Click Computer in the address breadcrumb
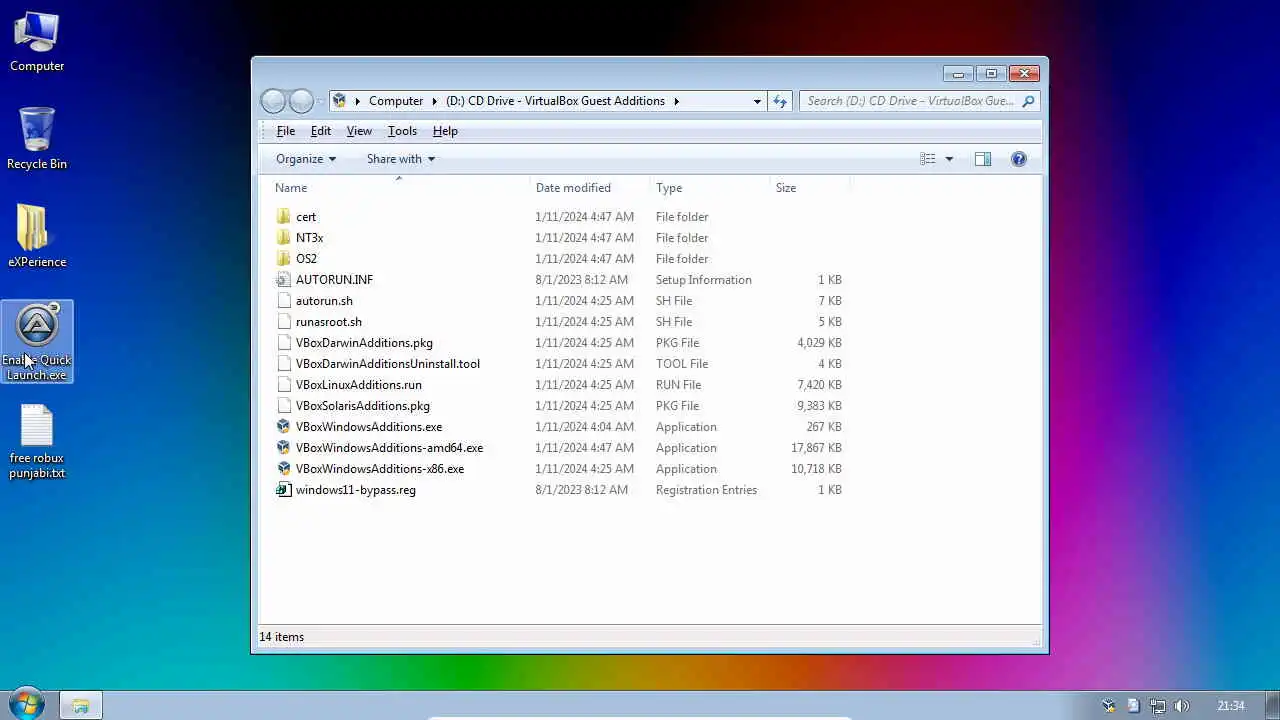 396,101
